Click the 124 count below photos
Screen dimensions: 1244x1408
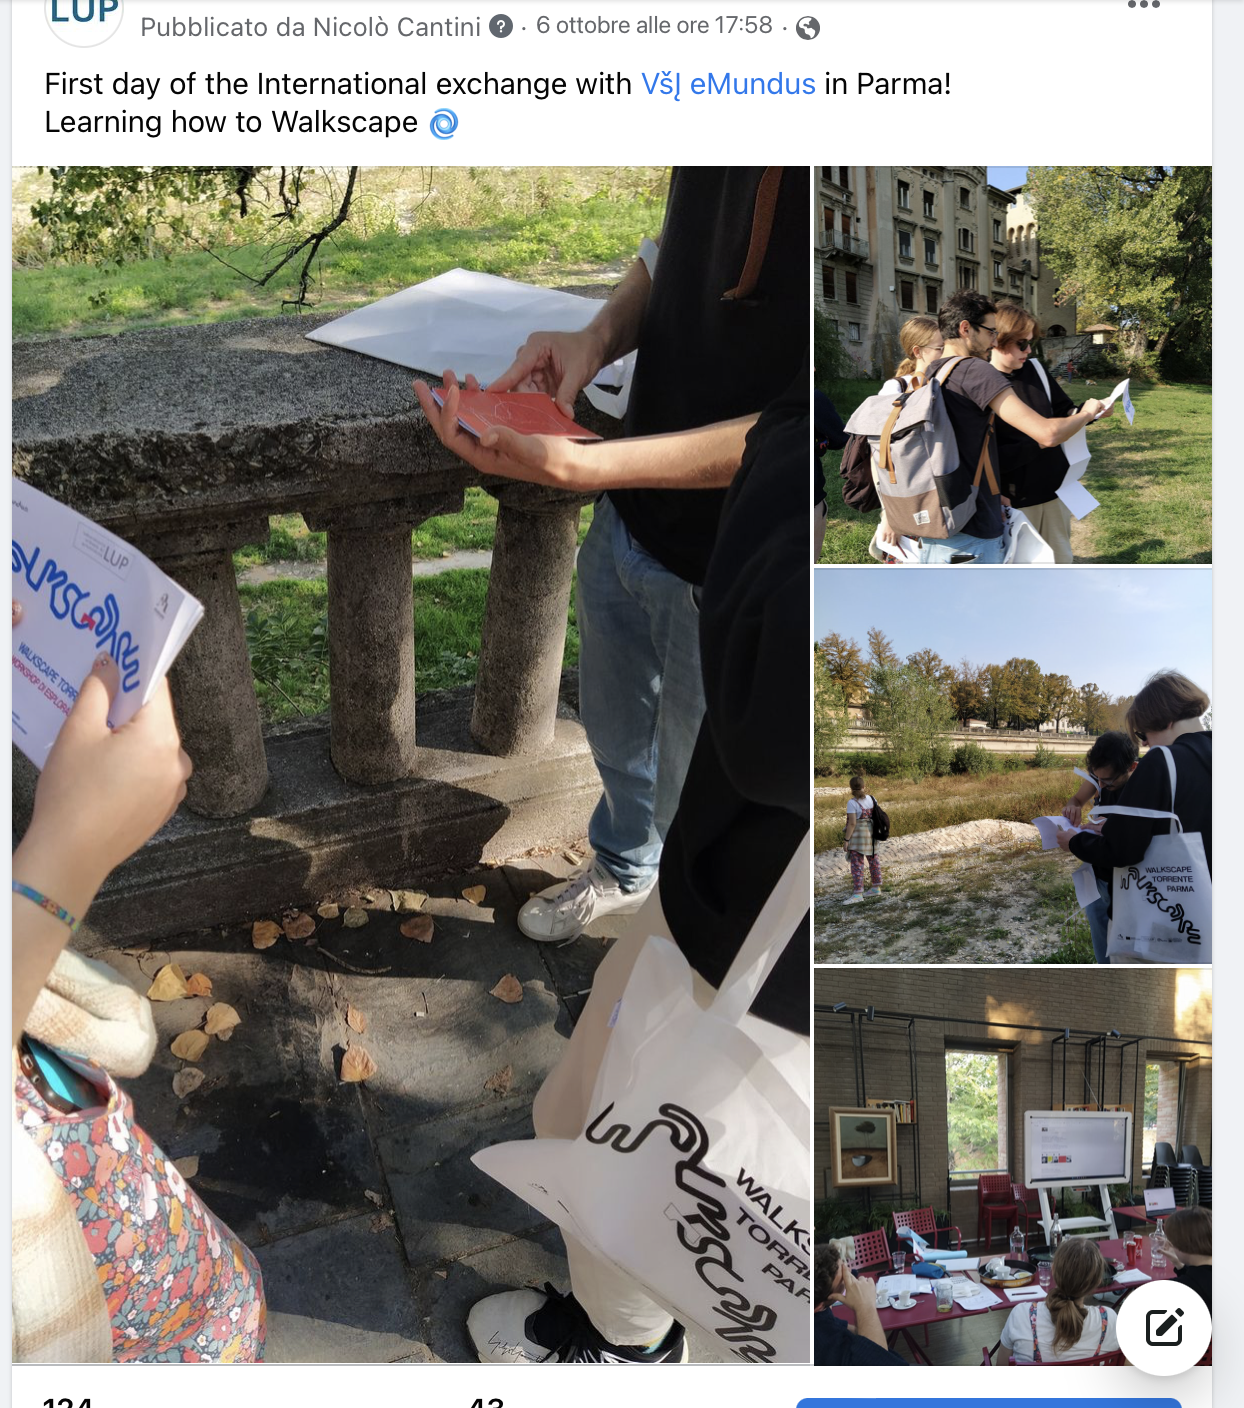[68, 1402]
